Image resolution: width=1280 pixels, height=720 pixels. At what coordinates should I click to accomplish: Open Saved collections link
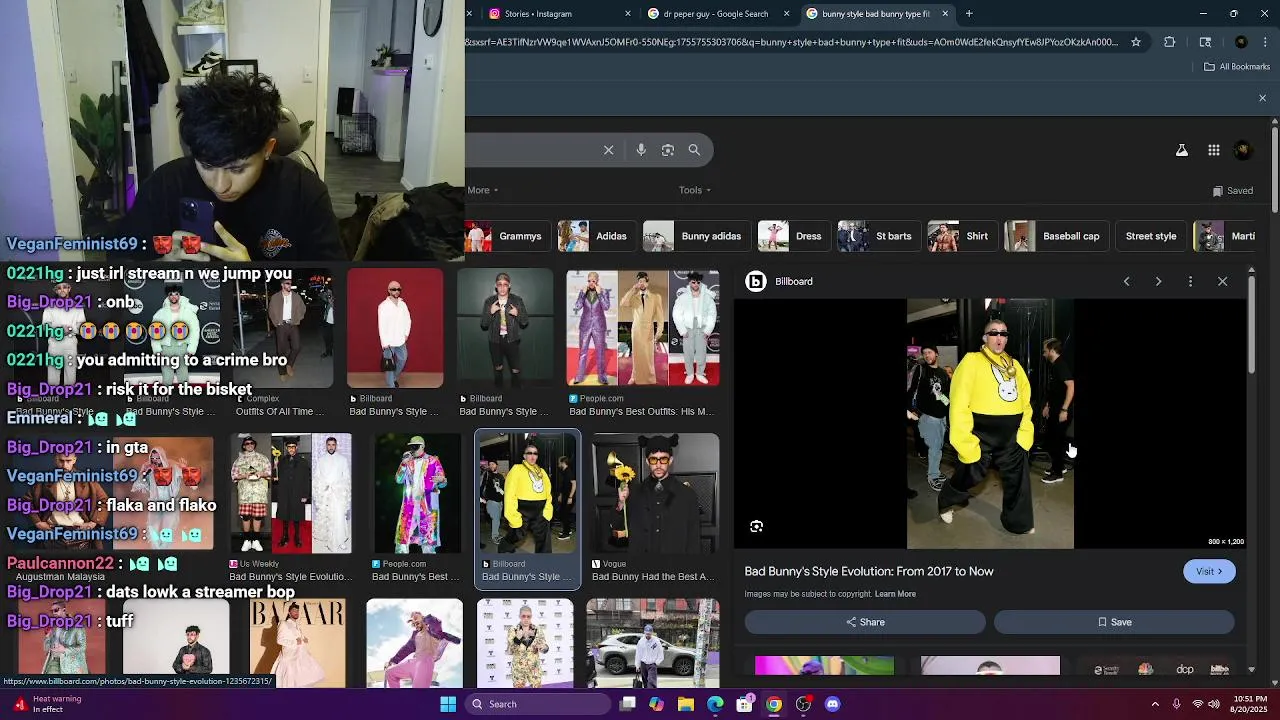[x=1232, y=190]
